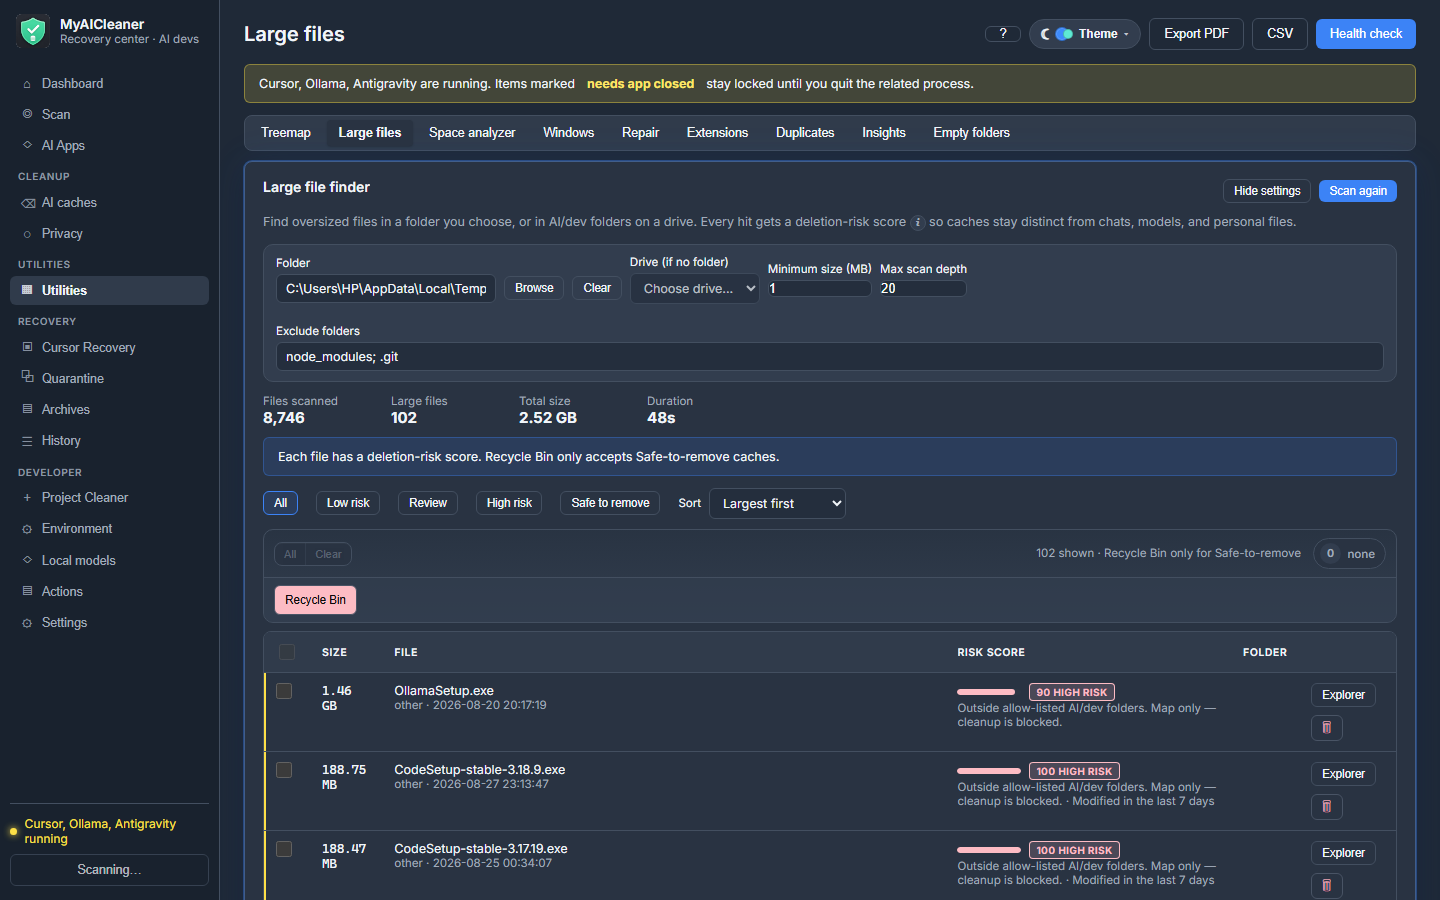Viewport: 1440px width, 900px height.
Task: Click the Quarantine sidebar icon
Action: click(27, 378)
